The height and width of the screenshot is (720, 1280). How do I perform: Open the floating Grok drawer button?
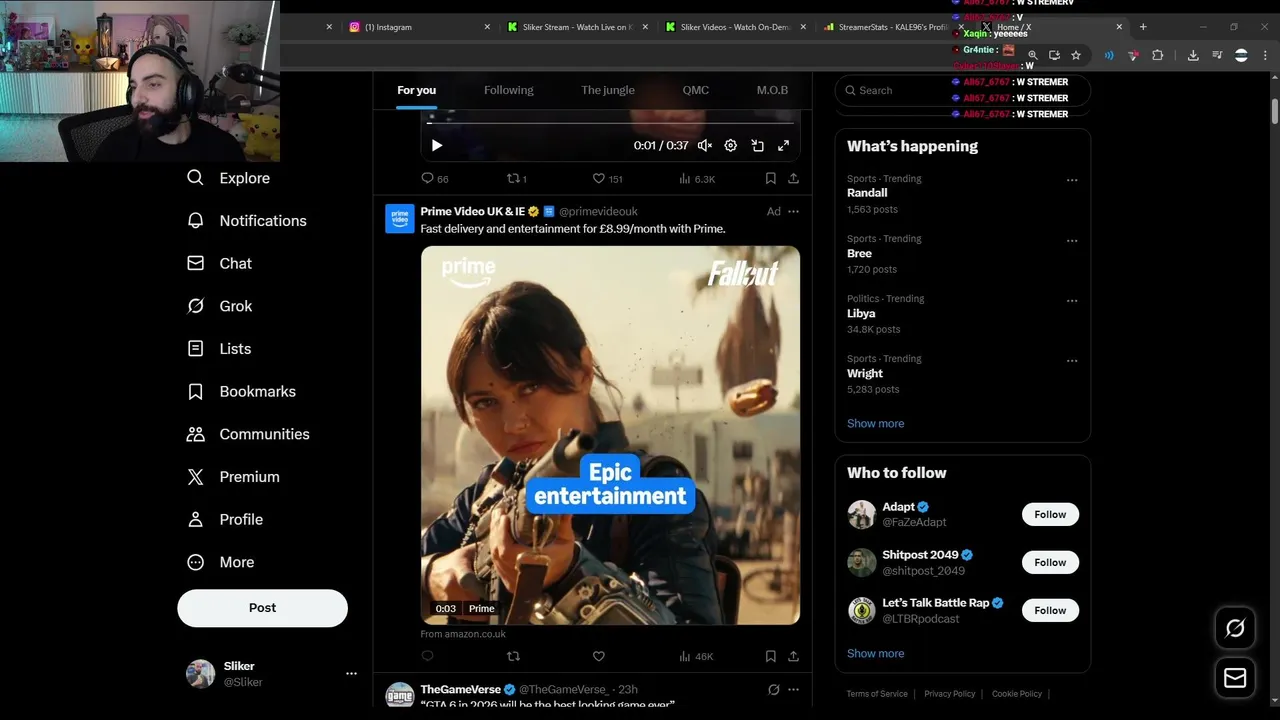1235,628
